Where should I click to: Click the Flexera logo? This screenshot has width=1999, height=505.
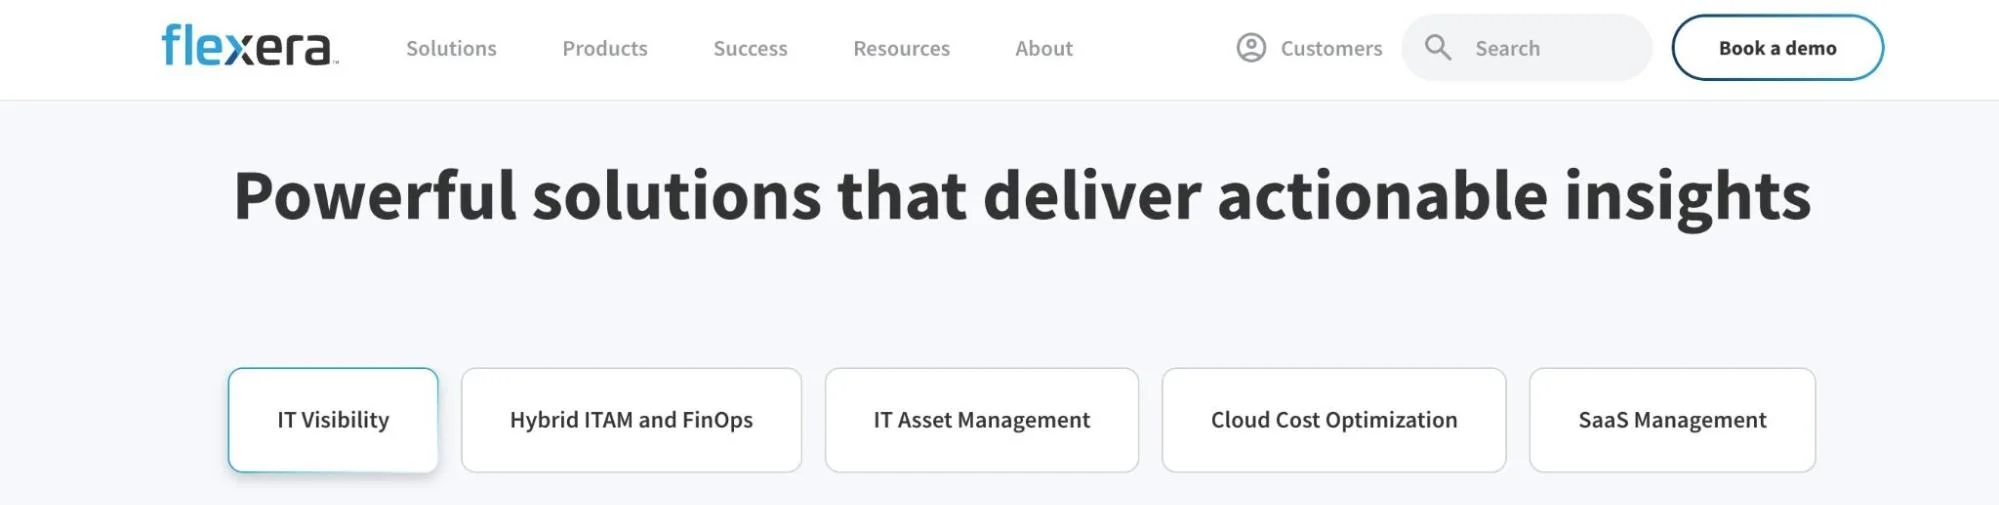tap(250, 46)
